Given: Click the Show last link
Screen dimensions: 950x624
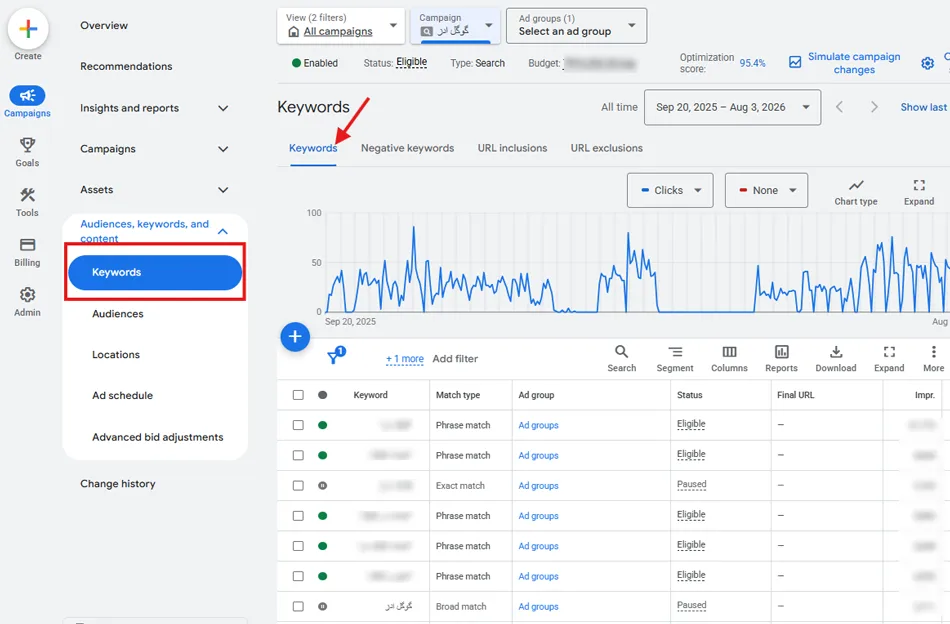Looking at the screenshot, I should coord(923,107).
